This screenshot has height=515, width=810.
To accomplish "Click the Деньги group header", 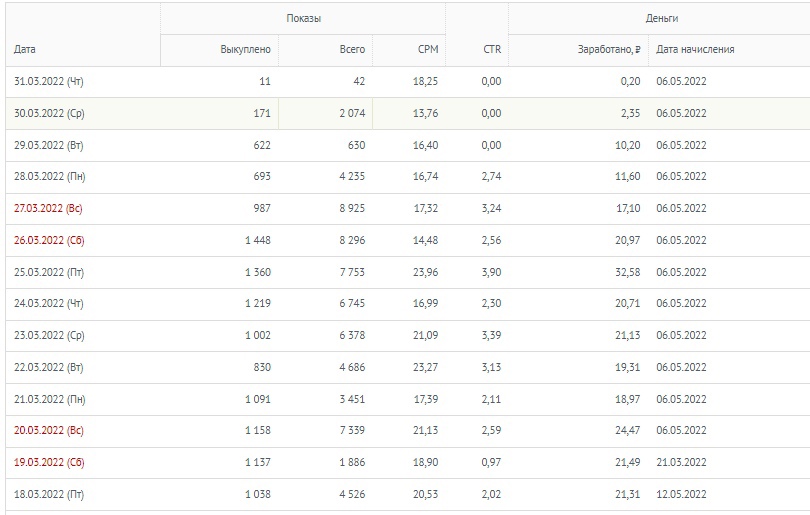I will click(x=662, y=18).
